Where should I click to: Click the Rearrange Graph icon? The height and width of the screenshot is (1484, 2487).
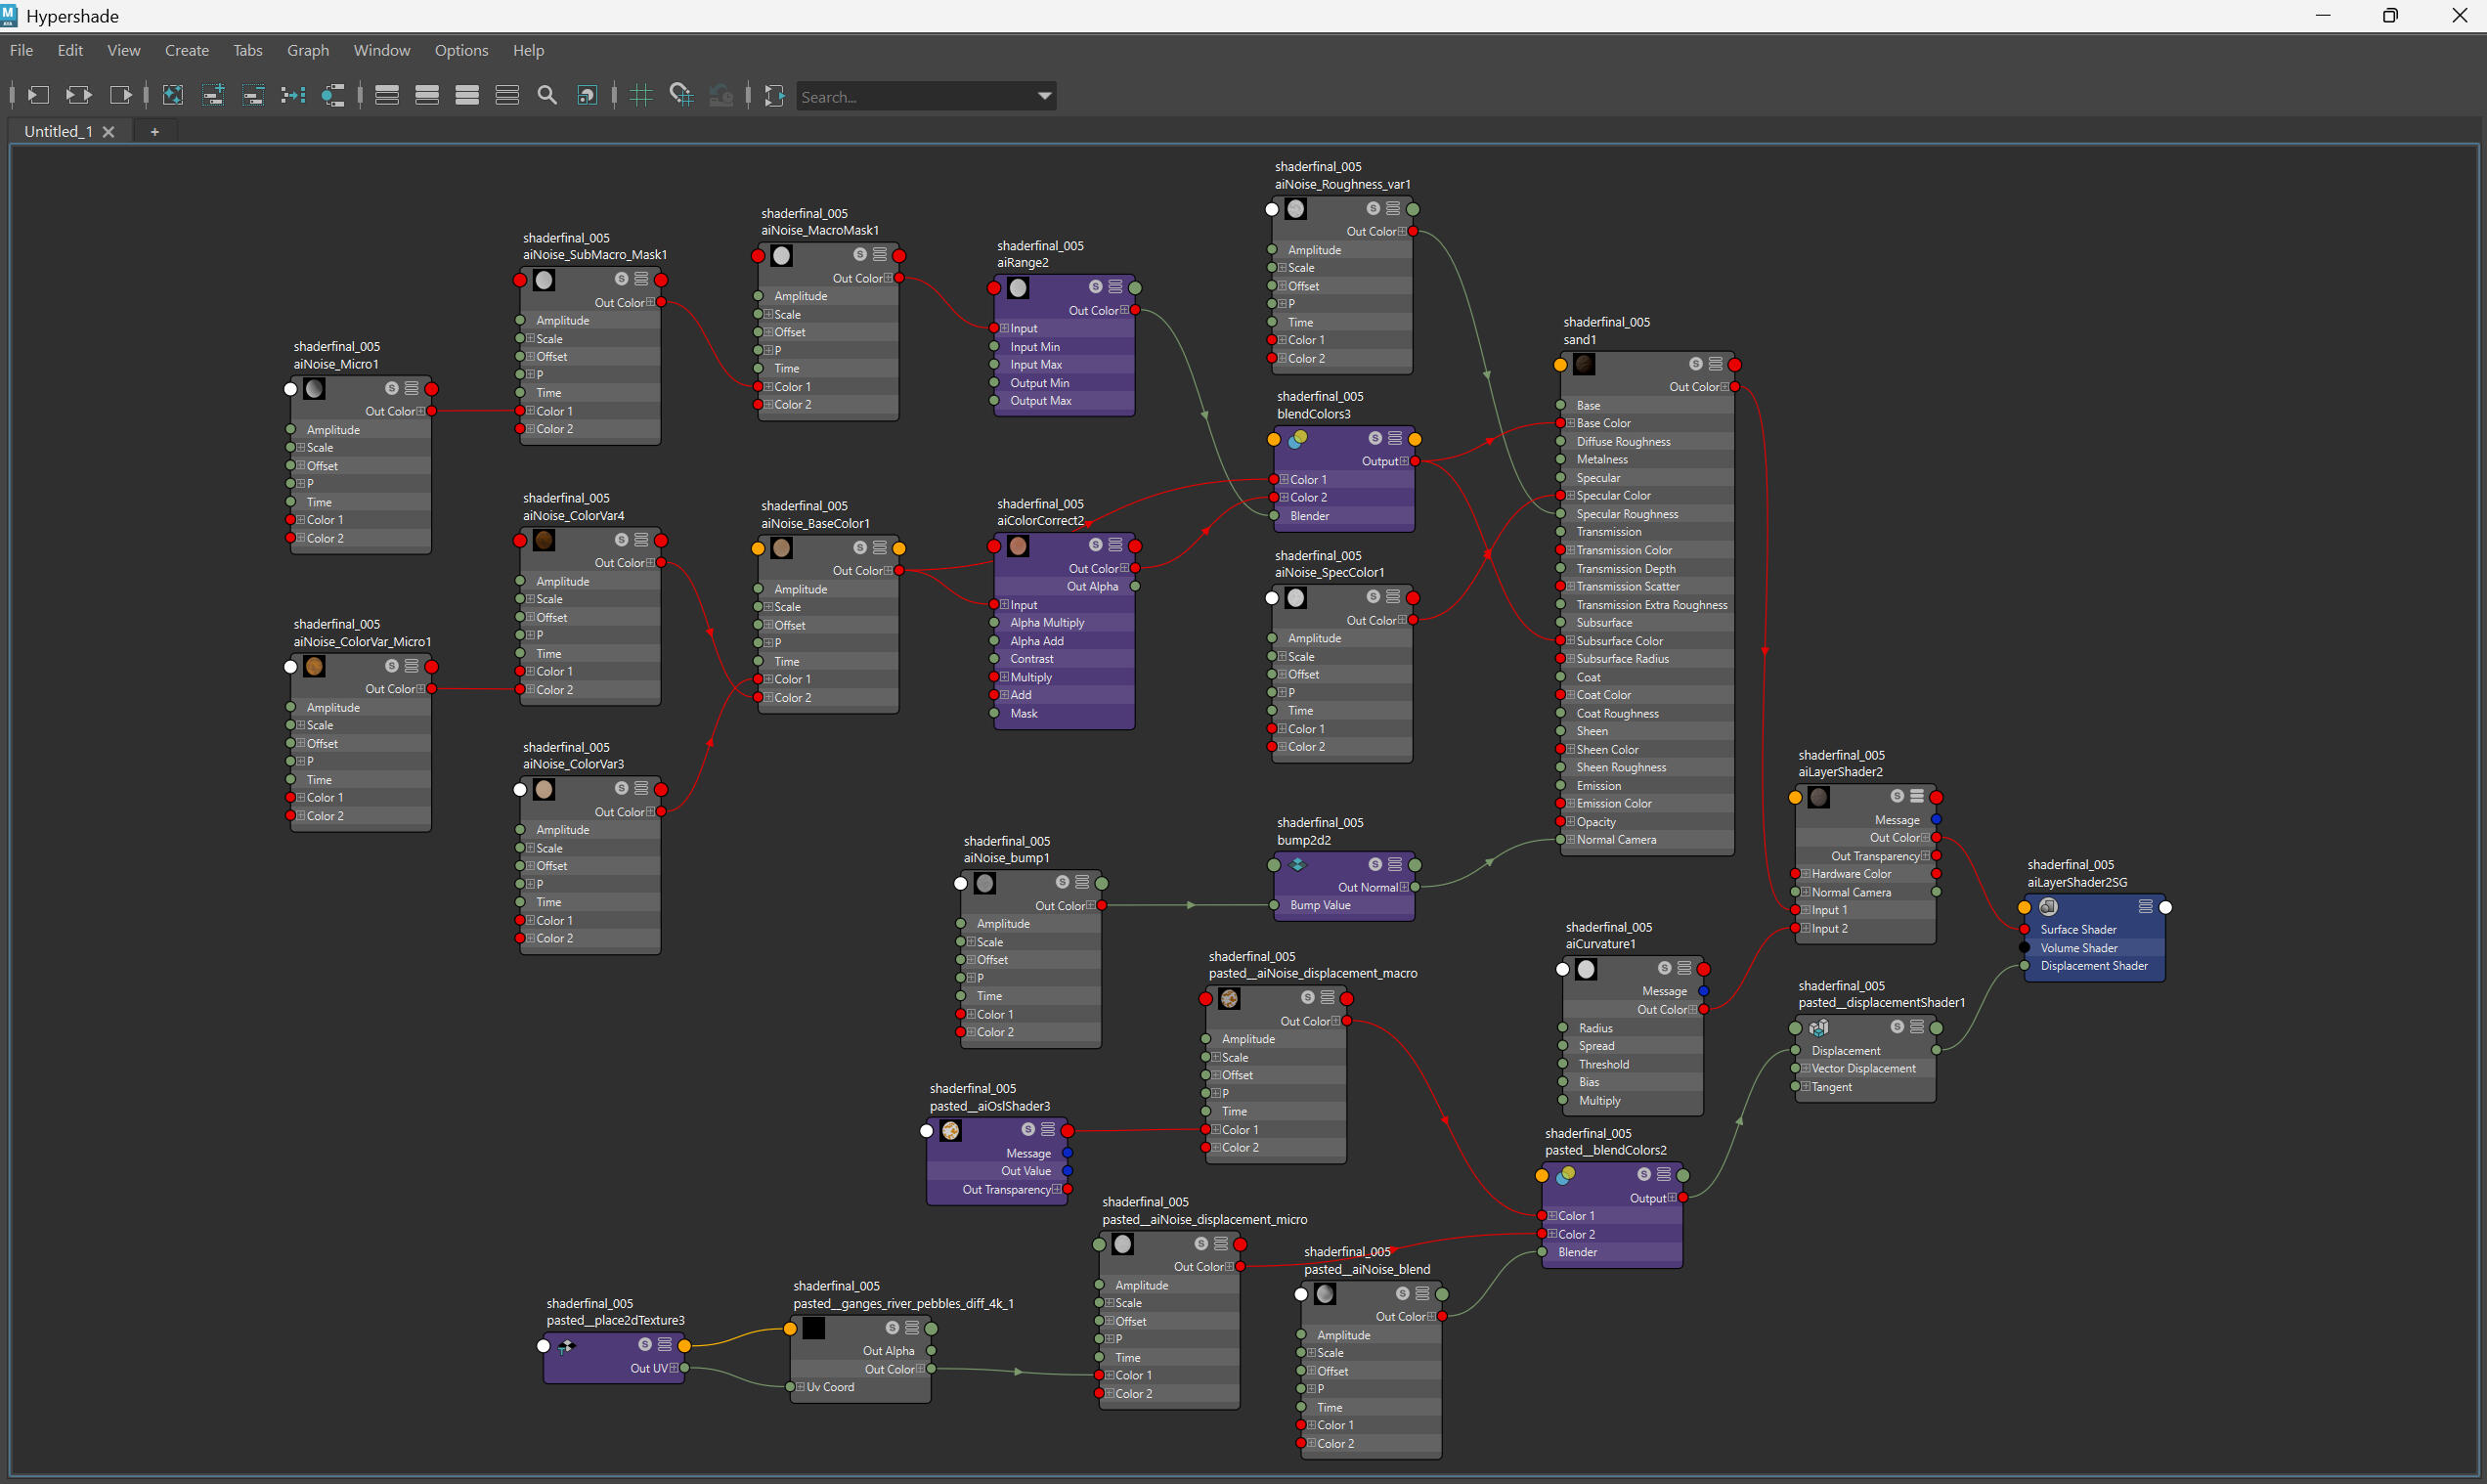pos(293,95)
